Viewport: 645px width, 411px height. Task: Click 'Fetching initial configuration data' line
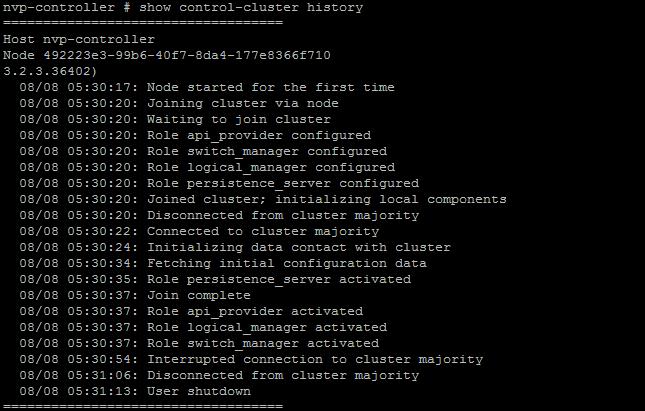[x=223, y=264]
